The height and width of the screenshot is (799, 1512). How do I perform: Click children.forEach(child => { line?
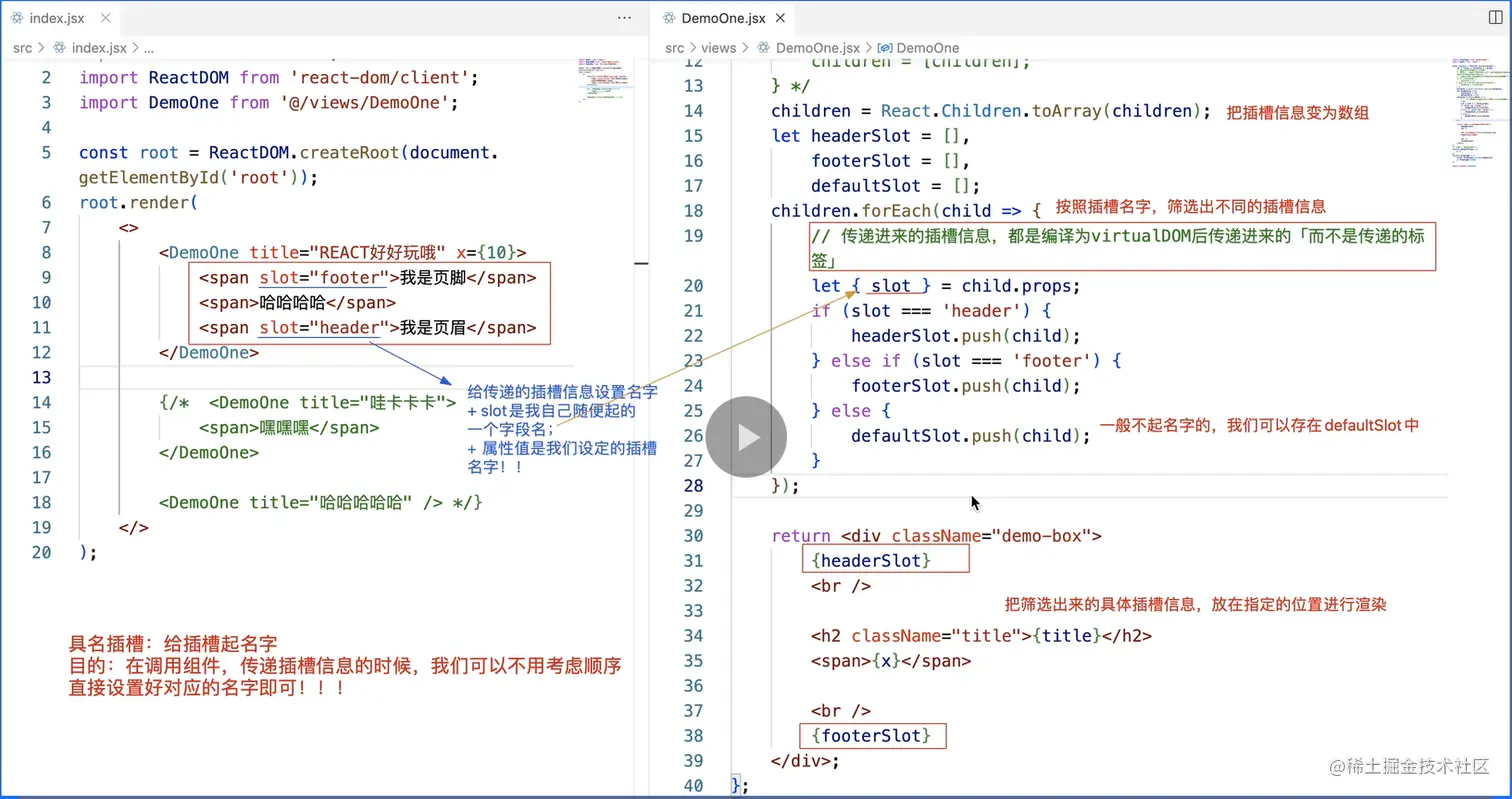click(x=906, y=210)
